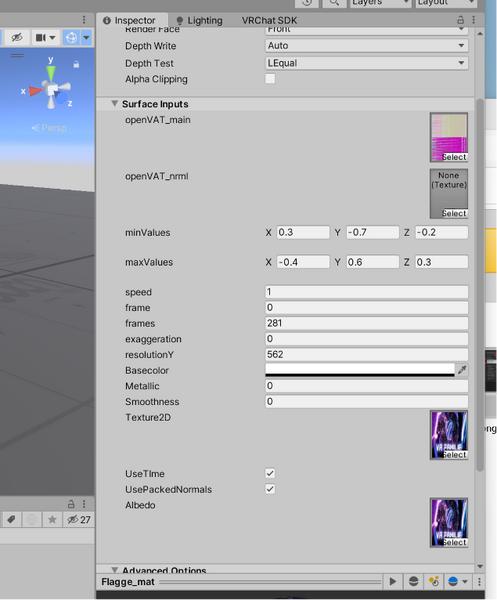Open gizmos dropdown arrow beside gizmo icon
This screenshot has height=600, width=497.
coord(86,38)
